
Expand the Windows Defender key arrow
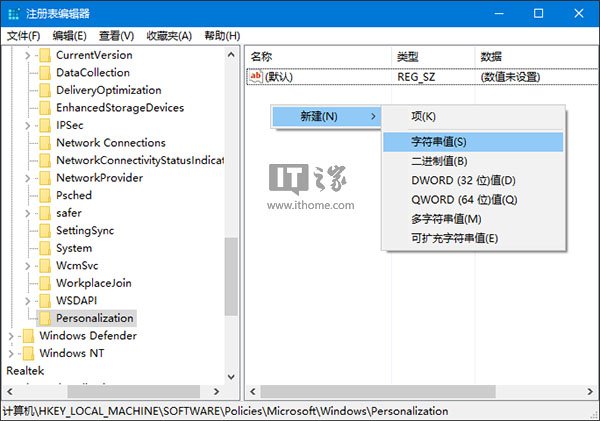point(10,336)
